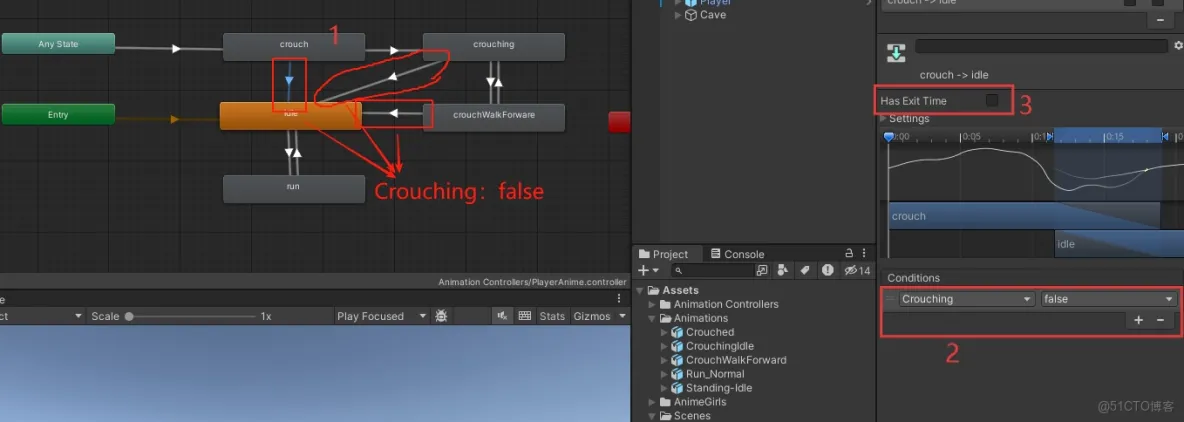Viewport: 1184px width, 422px height.
Task: Collapse the Assets folder tree arrow
Action: pyautogui.click(x=640, y=291)
